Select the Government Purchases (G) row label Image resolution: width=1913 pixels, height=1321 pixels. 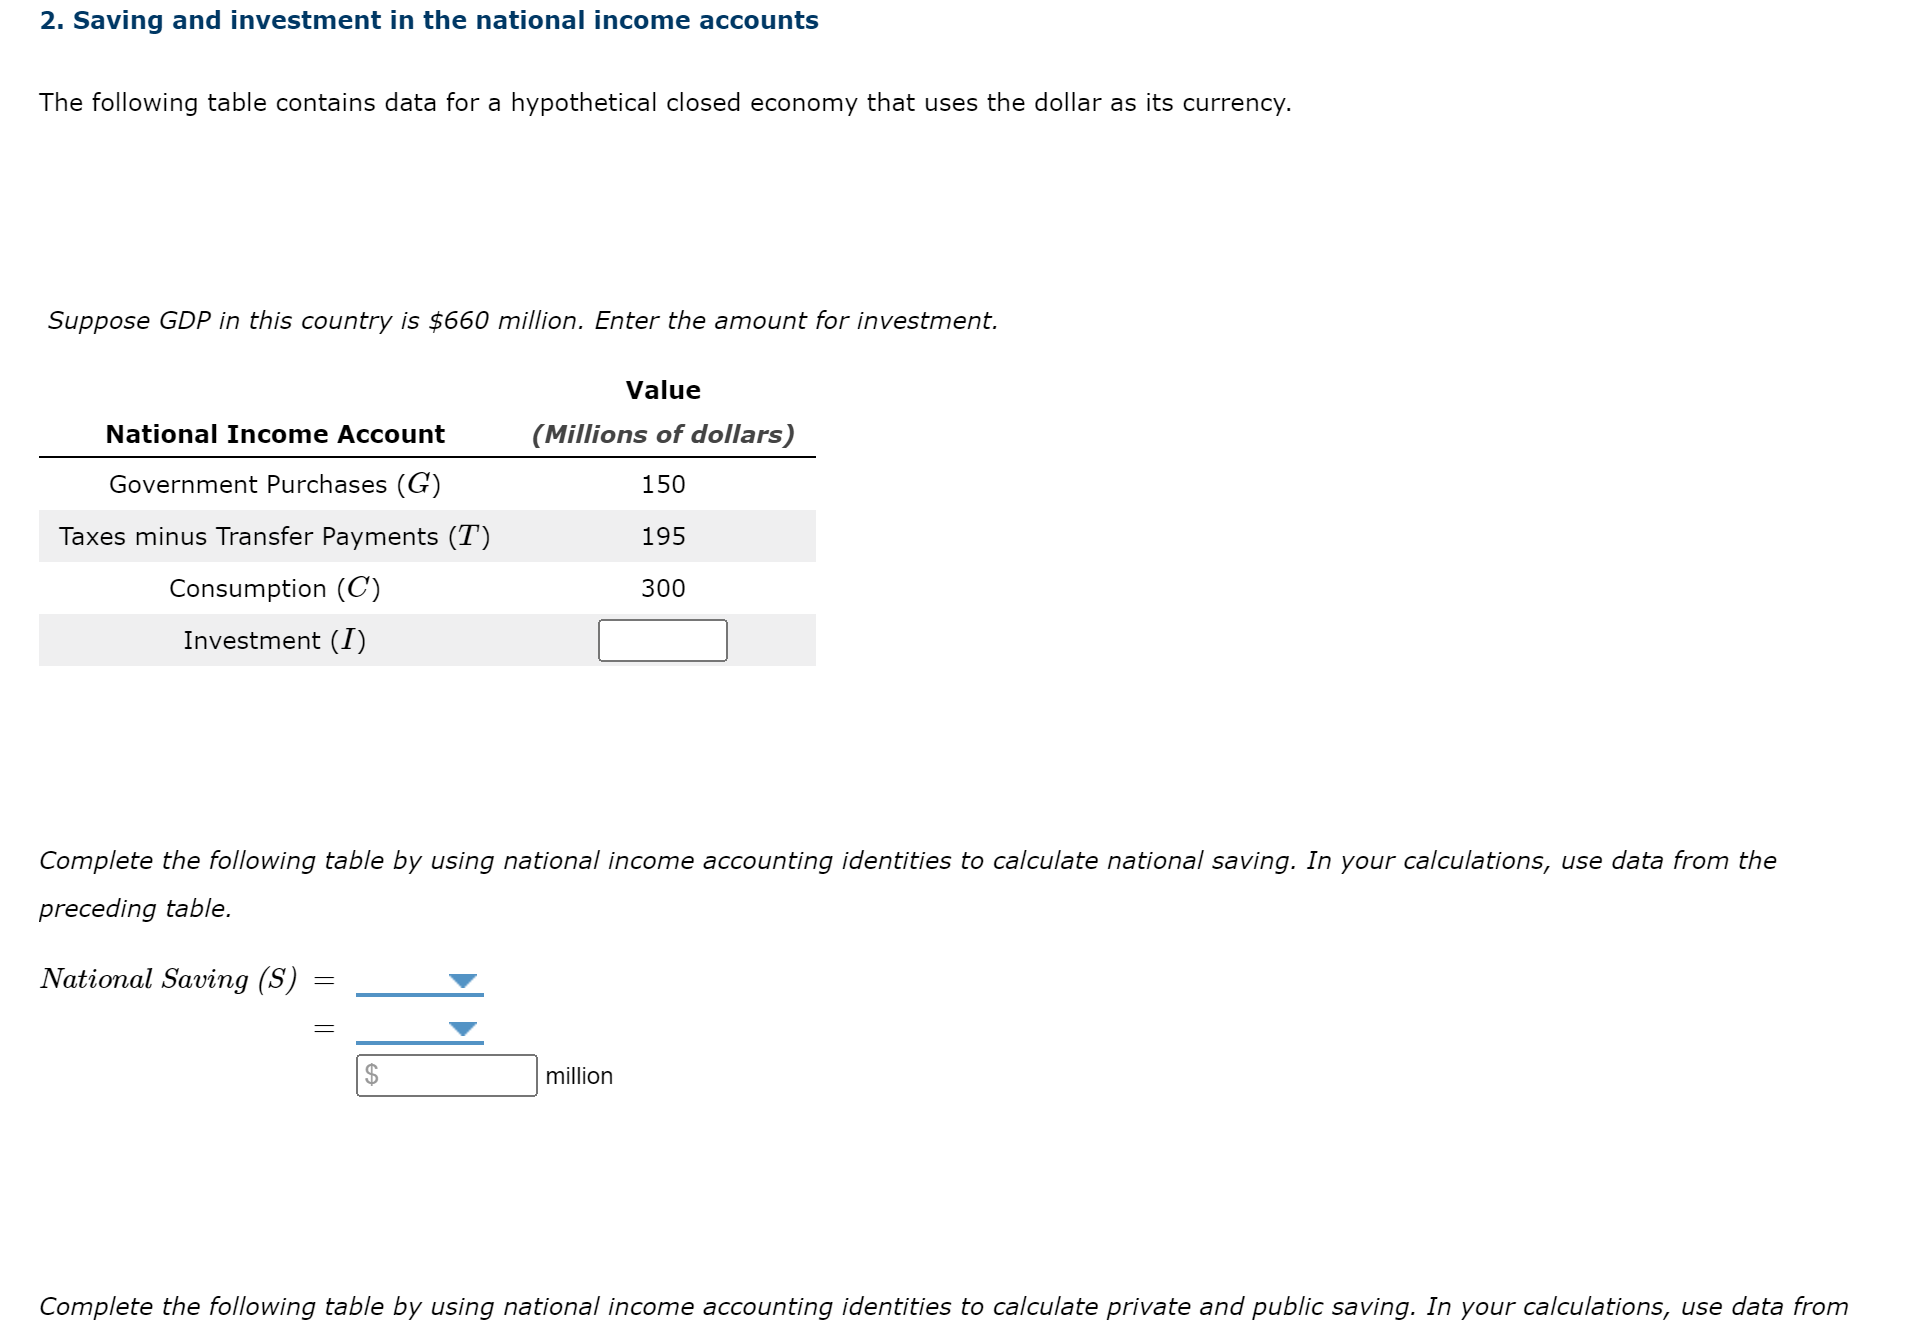pyautogui.click(x=275, y=484)
